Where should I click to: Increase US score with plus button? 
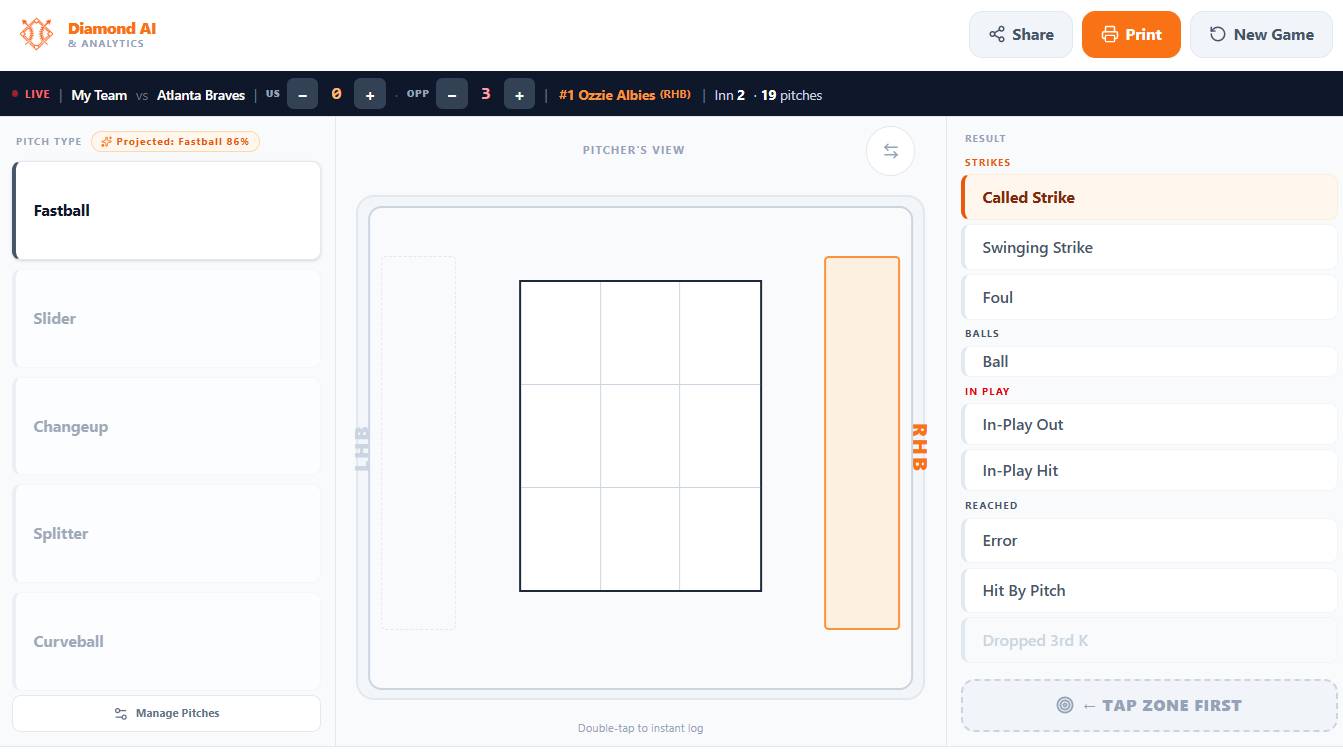[x=370, y=95]
